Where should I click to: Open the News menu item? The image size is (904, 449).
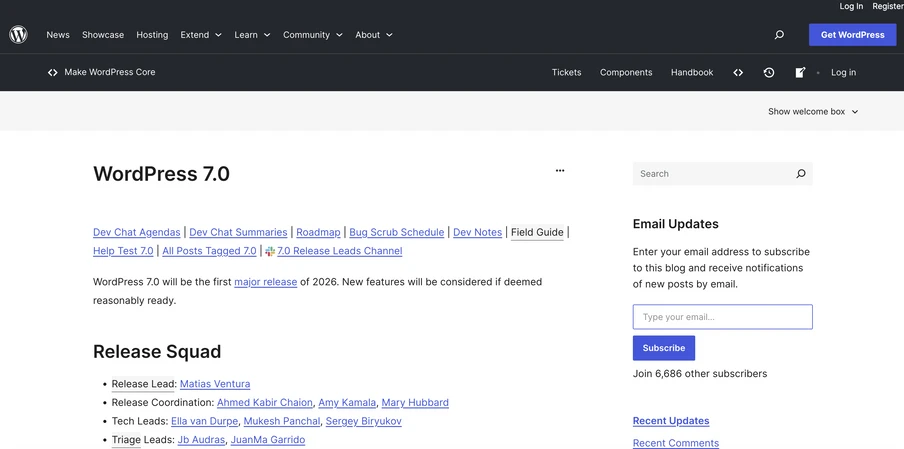pyautogui.click(x=58, y=35)
